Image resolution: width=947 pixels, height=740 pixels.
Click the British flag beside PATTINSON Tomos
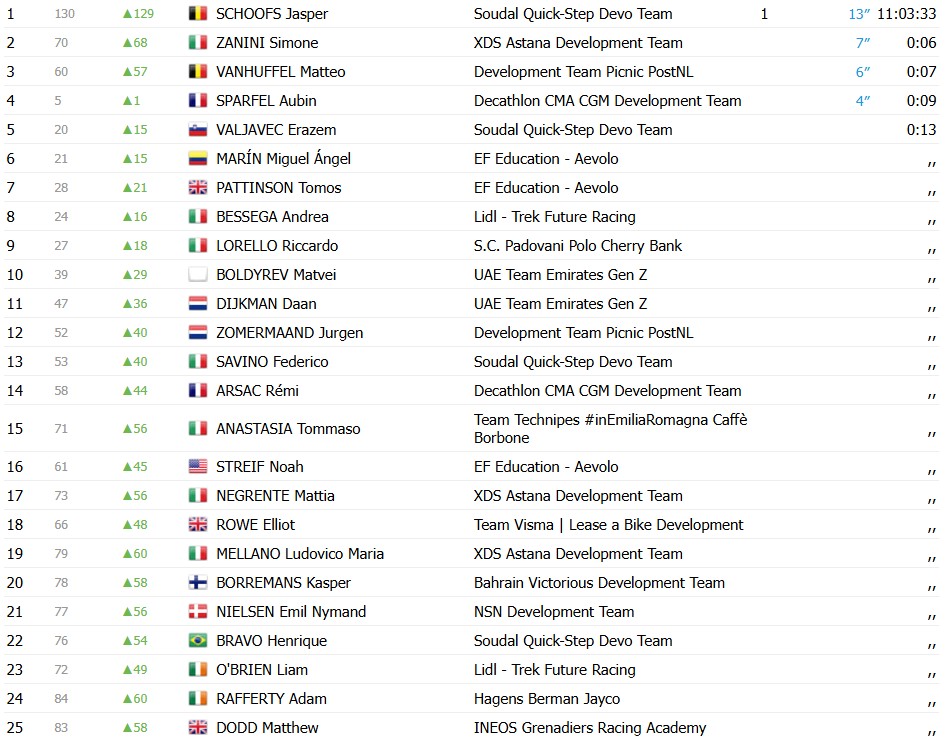197,188
